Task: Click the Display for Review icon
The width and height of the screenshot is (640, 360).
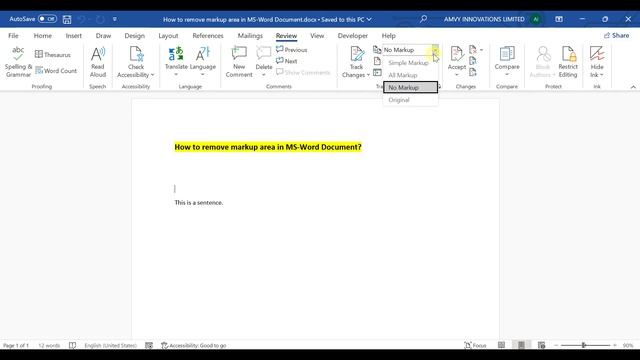Action: pos(377,50)
